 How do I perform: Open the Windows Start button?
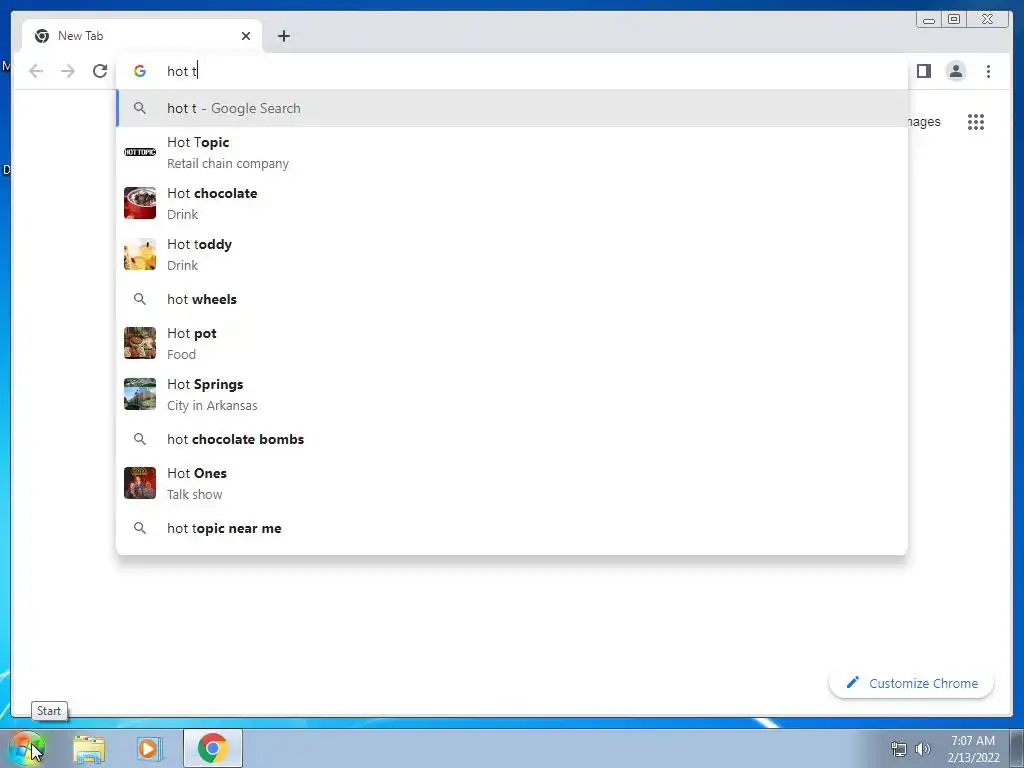tap(26, 748)
